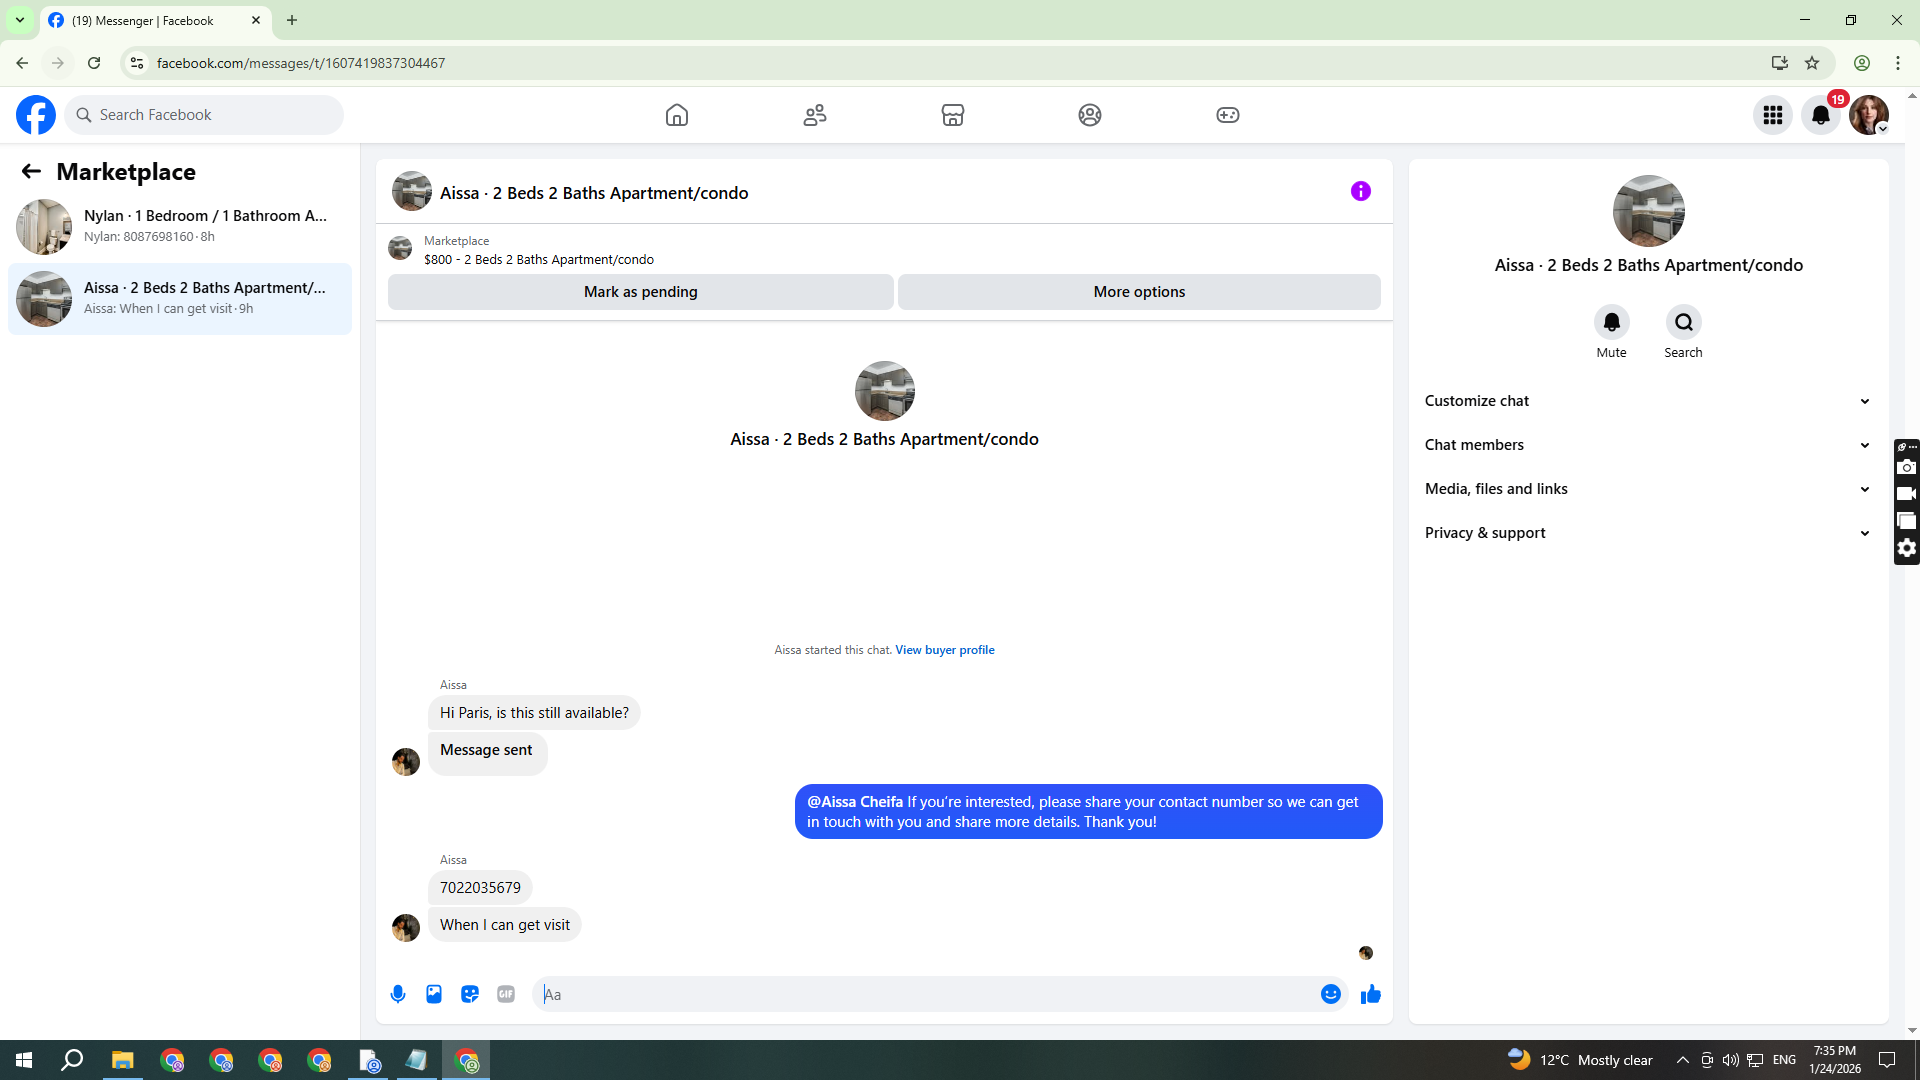Screen dimensions: 1920x1080
Task: Expand the Customize chat section
Action: click(x=1647, y=401)
